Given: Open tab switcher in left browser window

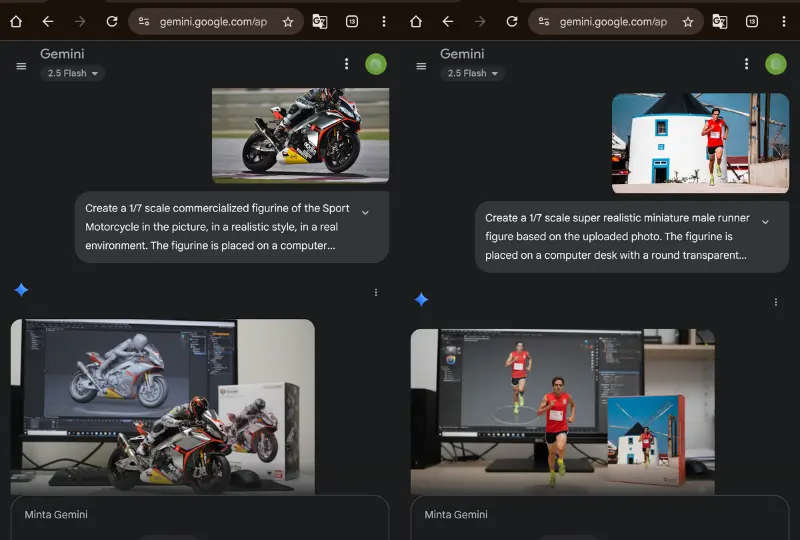Looking at the screenshot, I should [x=352, y=21].
